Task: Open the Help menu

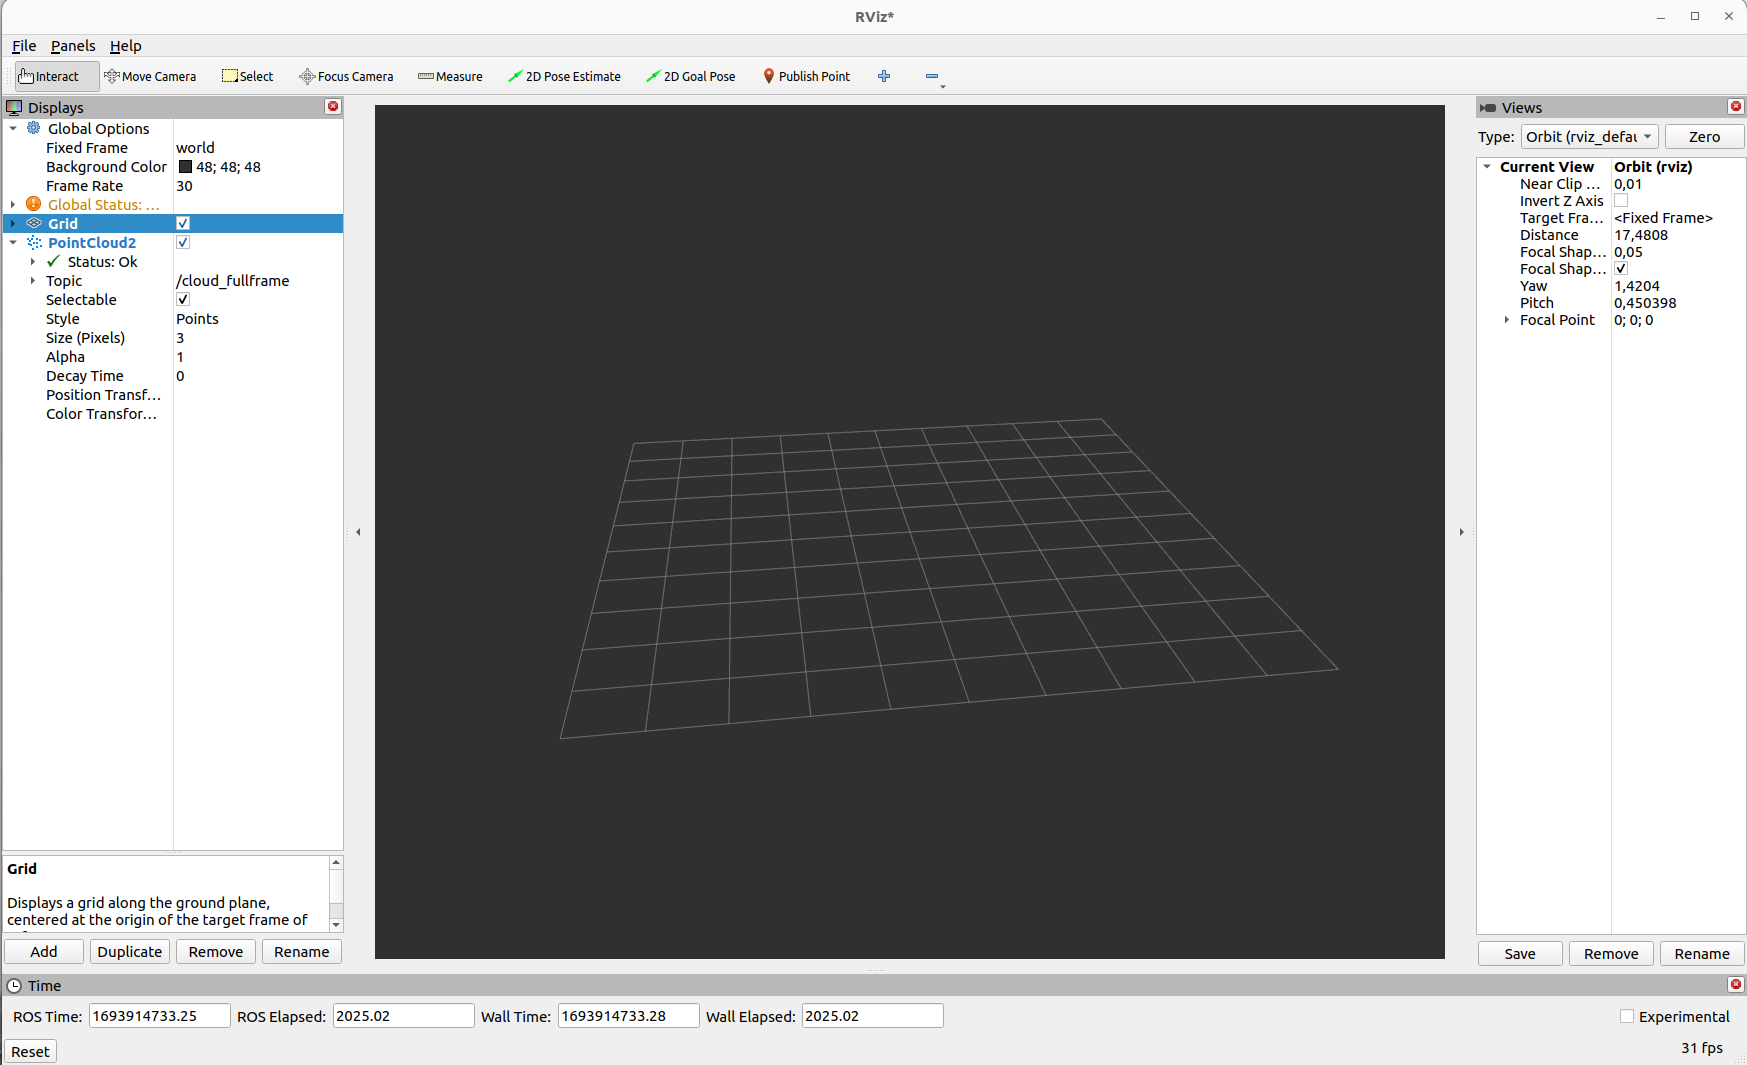Action: pyautogui.click(x=125, y=46)
